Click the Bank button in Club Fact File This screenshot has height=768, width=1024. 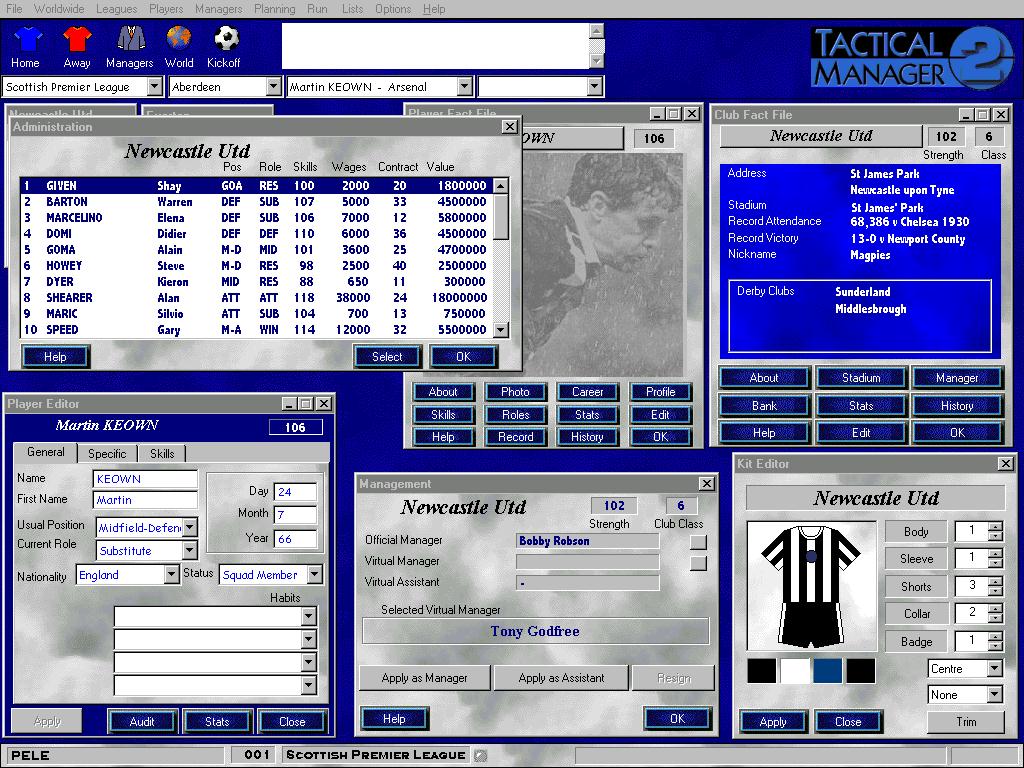pos(764,406)
